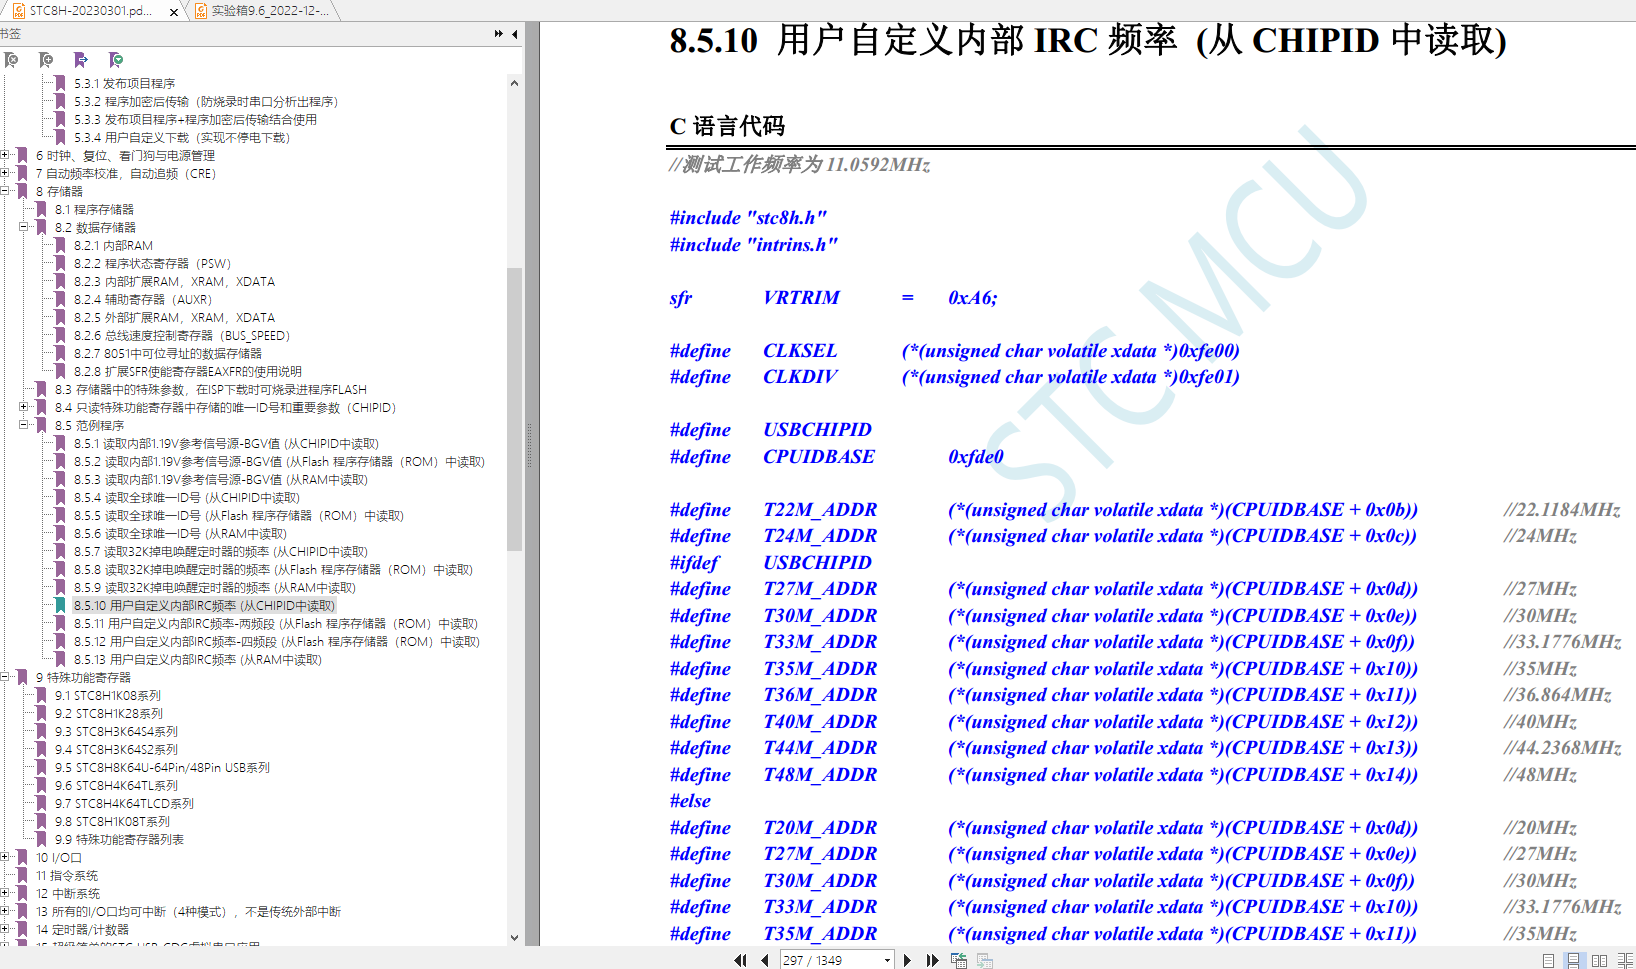1636x969 pixels.
Task: Jump to the last page
Action: click(932, 960)
